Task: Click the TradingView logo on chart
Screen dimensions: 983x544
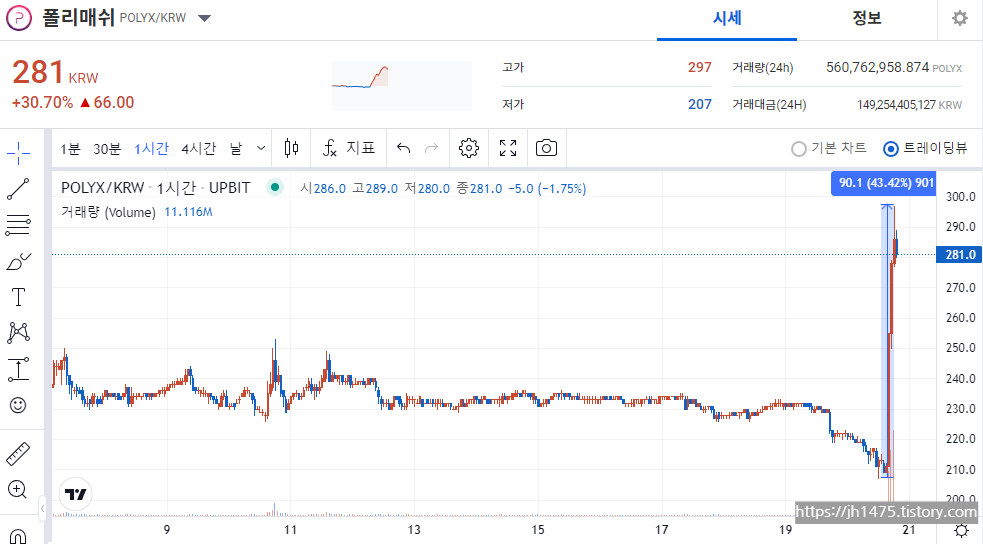Action: point(76,494)
